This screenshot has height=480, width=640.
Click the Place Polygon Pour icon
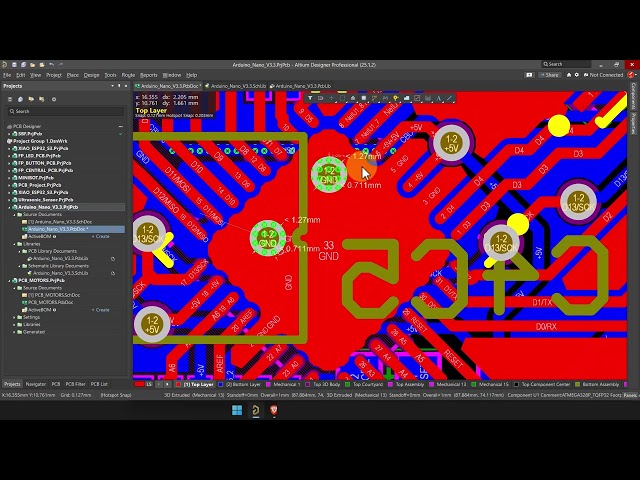[407, 98]
